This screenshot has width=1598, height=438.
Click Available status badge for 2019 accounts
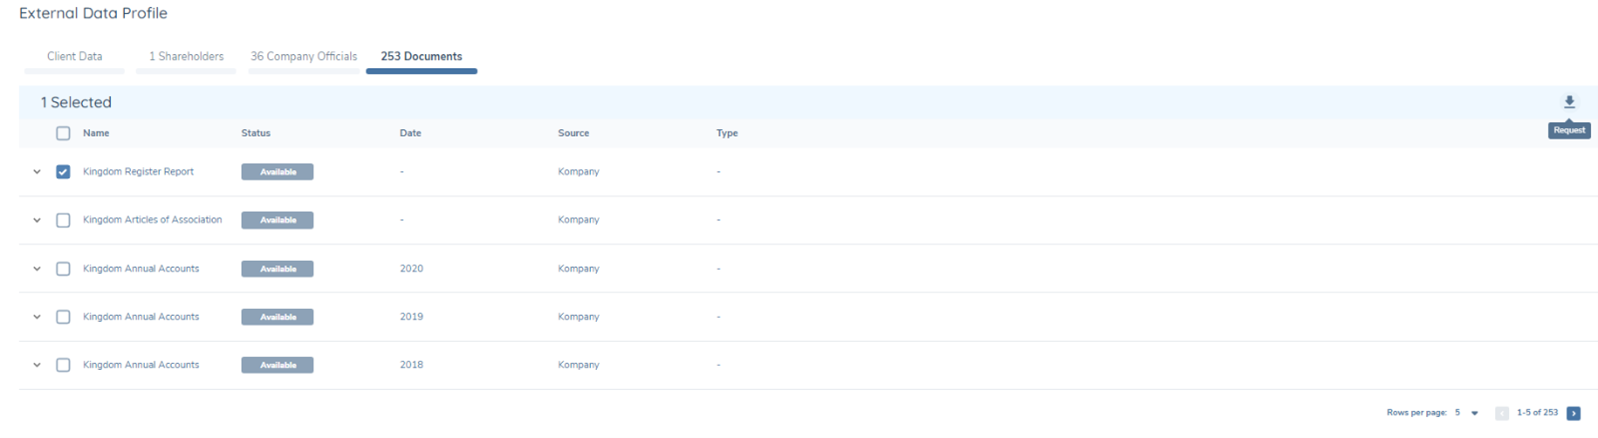(x=277, y=317)
